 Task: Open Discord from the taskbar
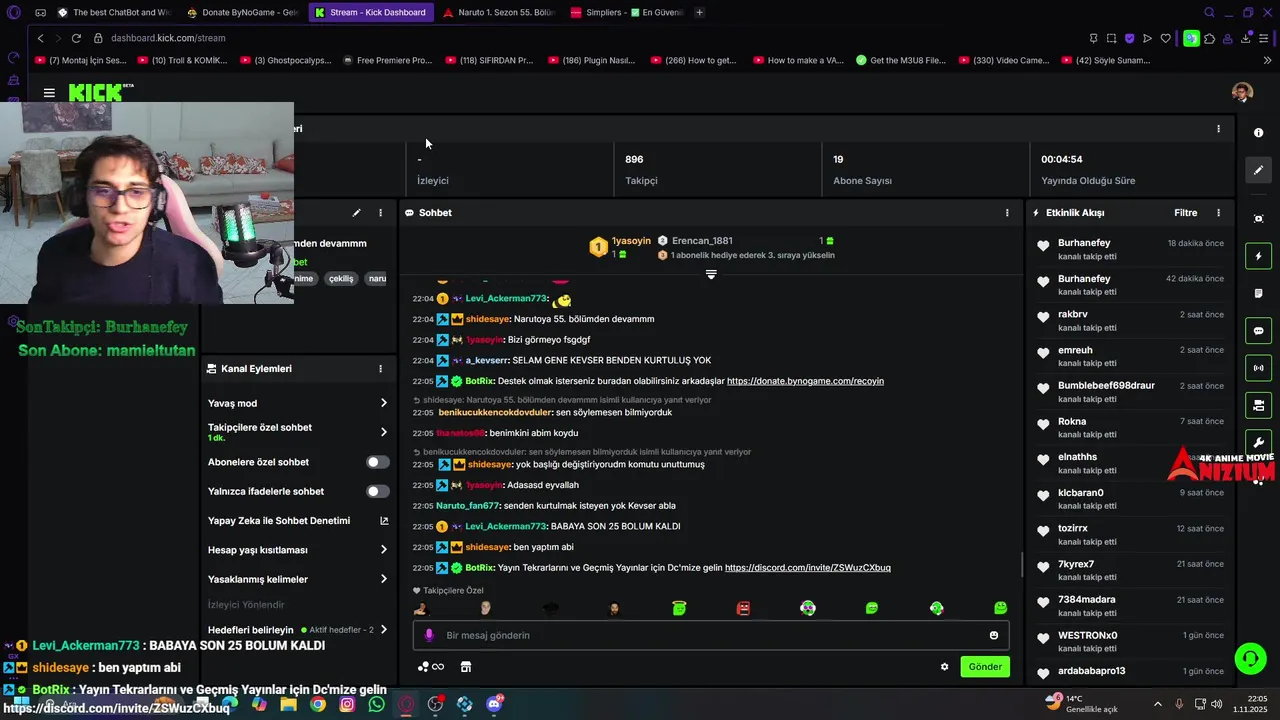point(494,704)
